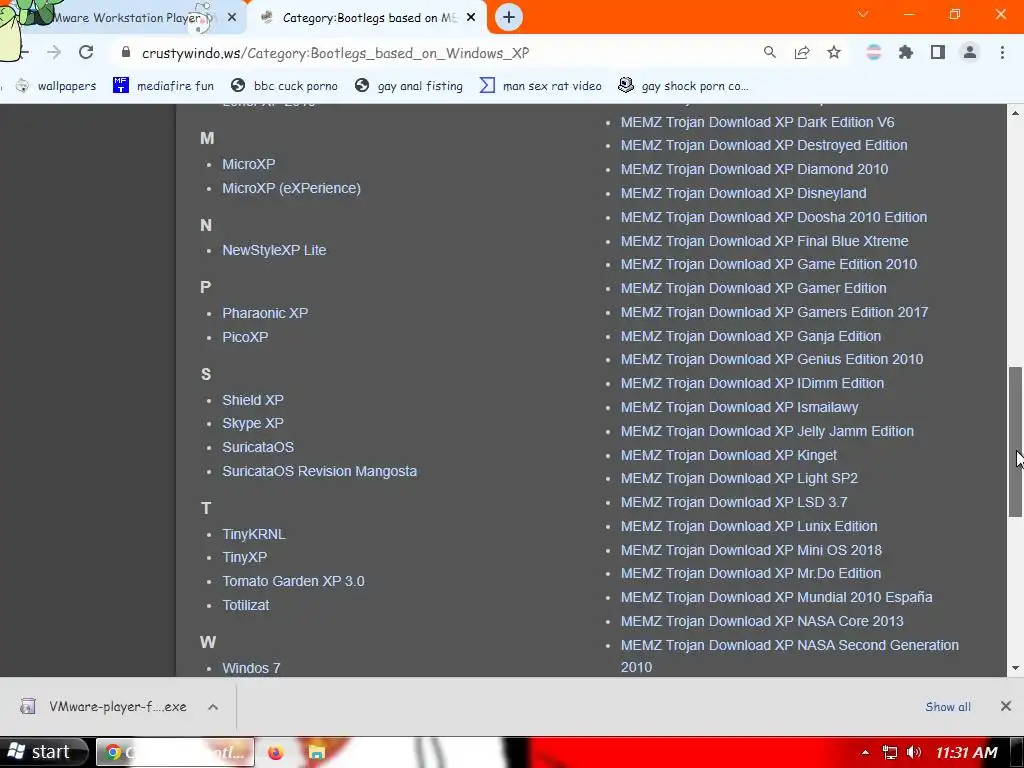Image resolution: width=1024 pixels, height=768 pixels.
Task: Click the share page icon
Action: click(x=802, y=53)
